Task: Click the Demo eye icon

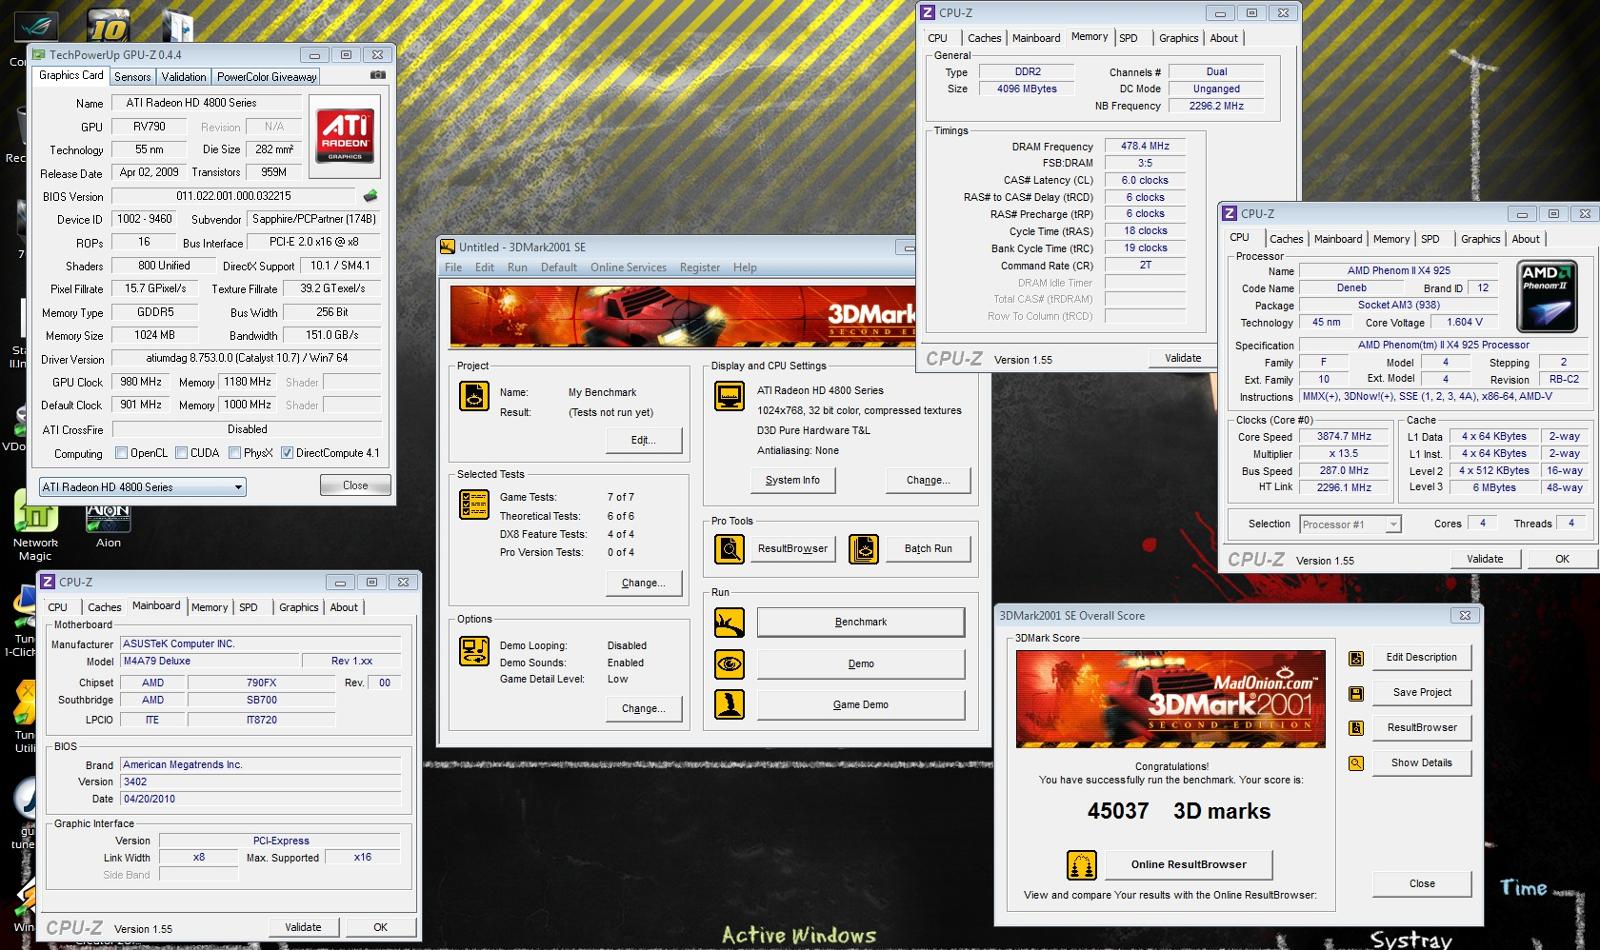Action: pyautogui.click(x=729, y=664)
